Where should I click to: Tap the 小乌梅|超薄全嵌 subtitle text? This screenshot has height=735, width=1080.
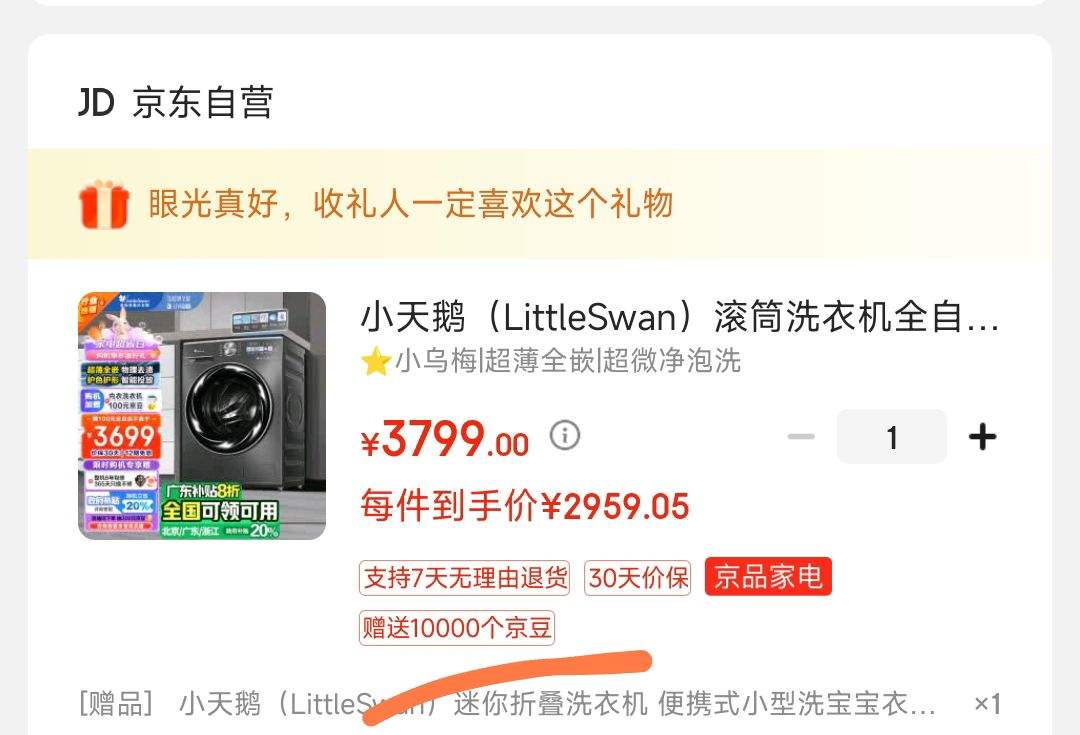pyautogui.click(x=568, y=361)
